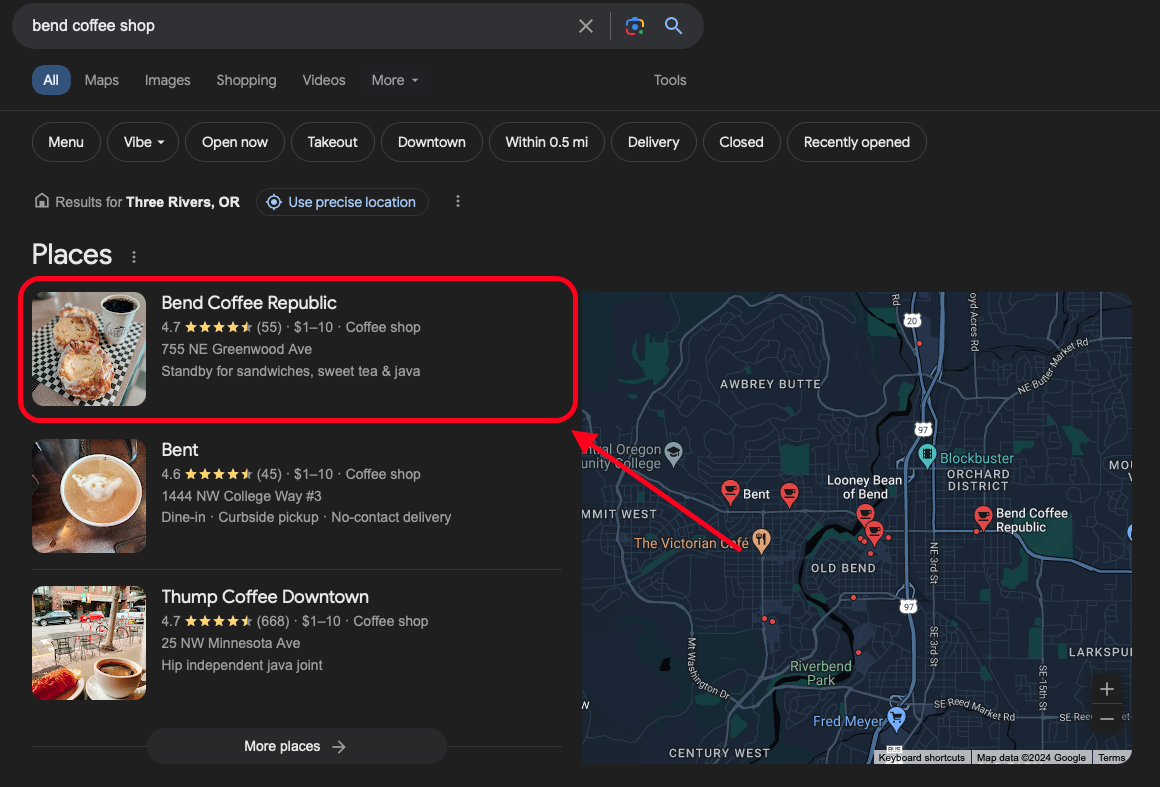Expand the More tabs dropdown
This screenshot has width=1160, height=787.
[x=395, y=80]
